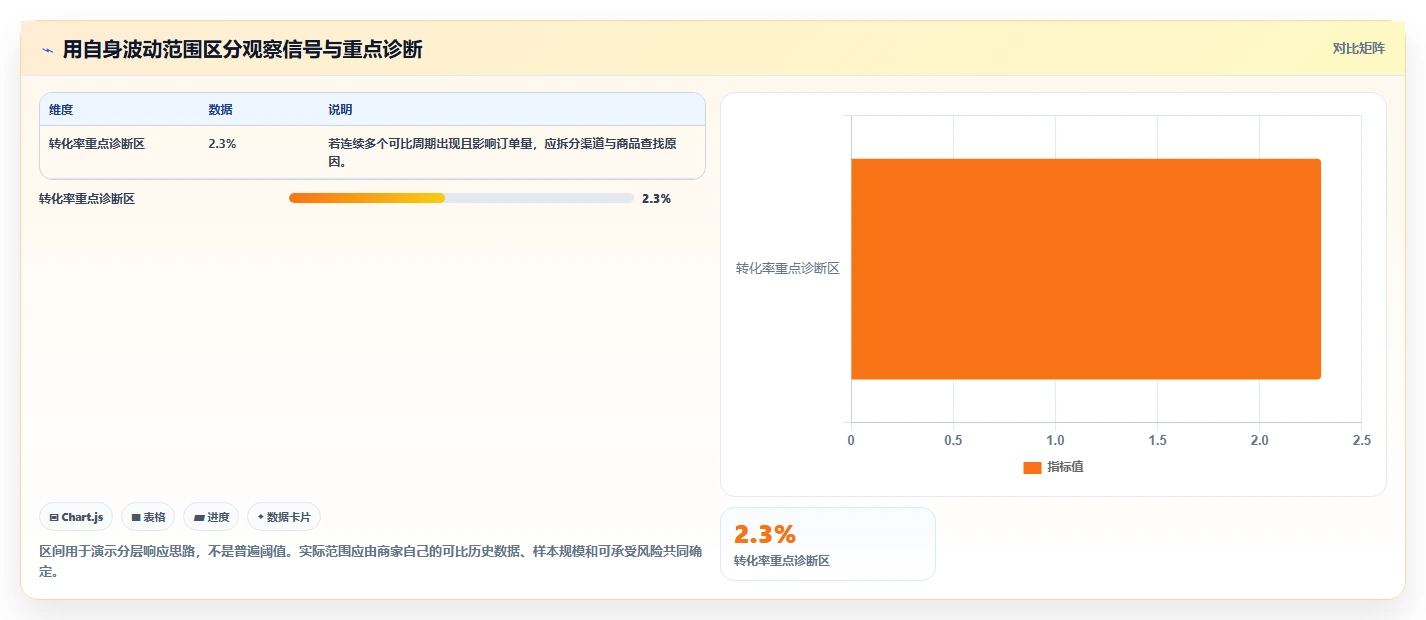
Task: Click the orange bar in the chart
Action: [1086, 269]
